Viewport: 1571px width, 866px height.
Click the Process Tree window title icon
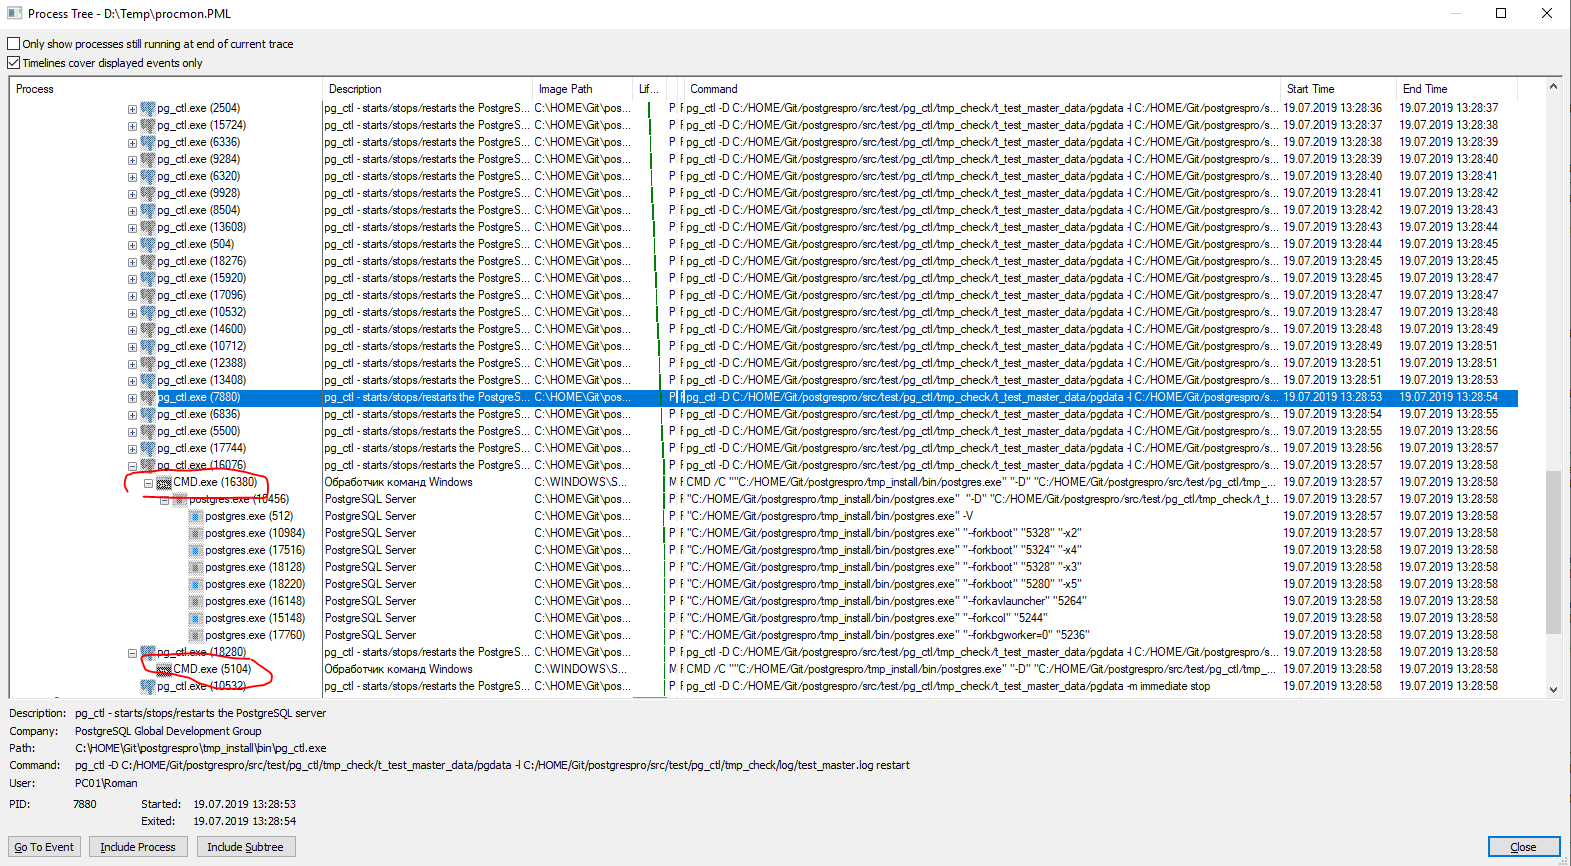pos(14,13)
